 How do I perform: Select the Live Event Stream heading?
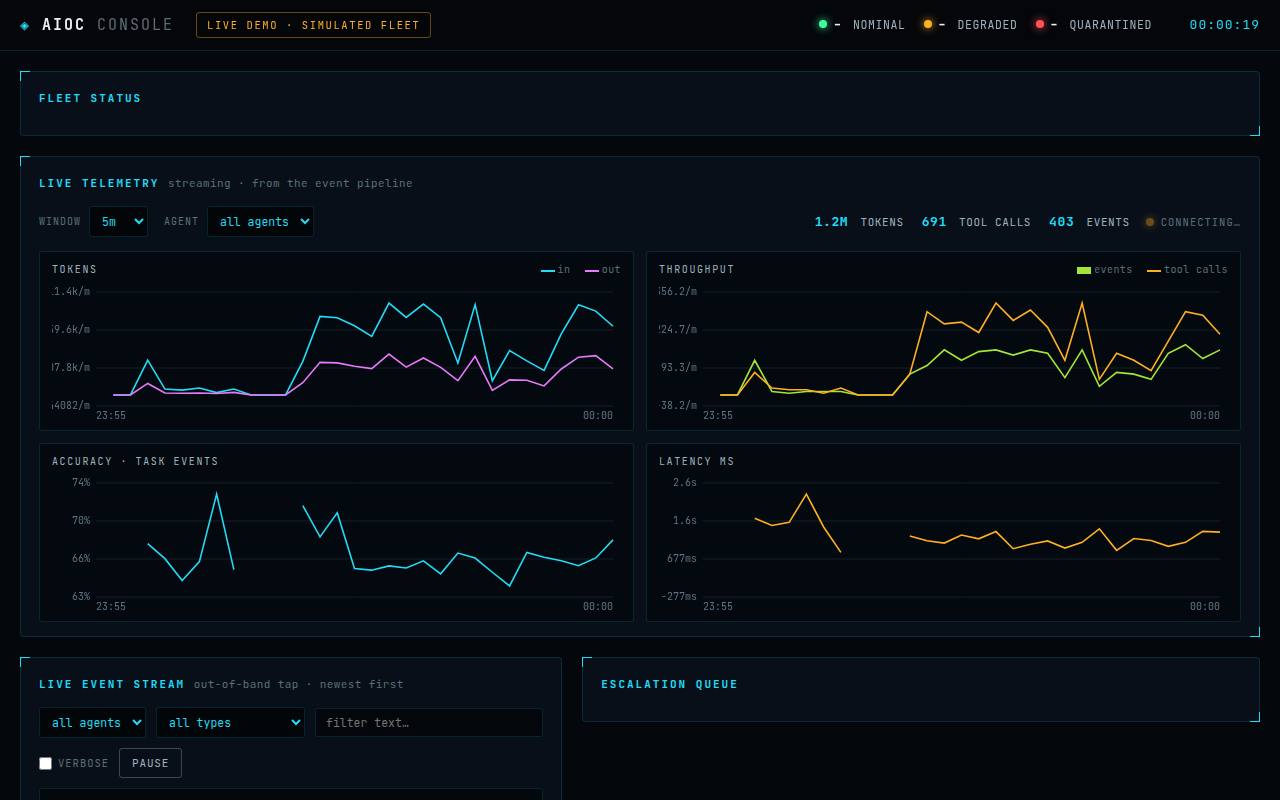[112, 684]
